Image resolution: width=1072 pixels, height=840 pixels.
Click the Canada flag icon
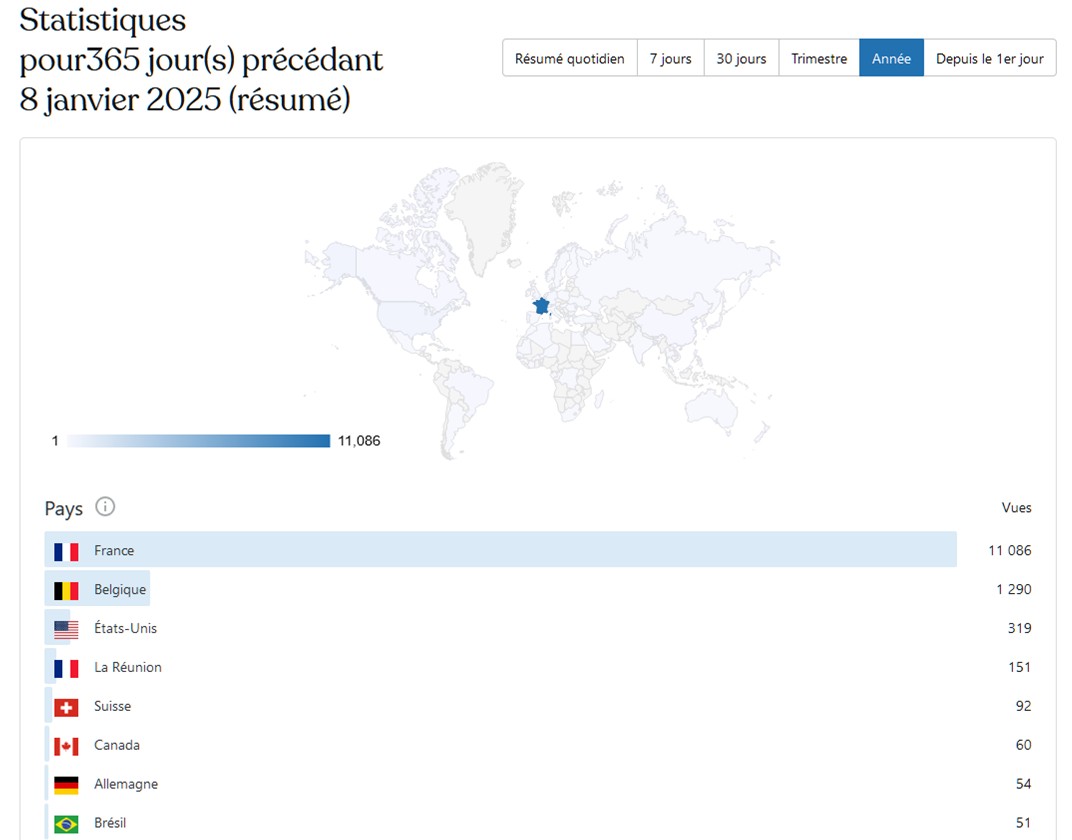(66, 746)
